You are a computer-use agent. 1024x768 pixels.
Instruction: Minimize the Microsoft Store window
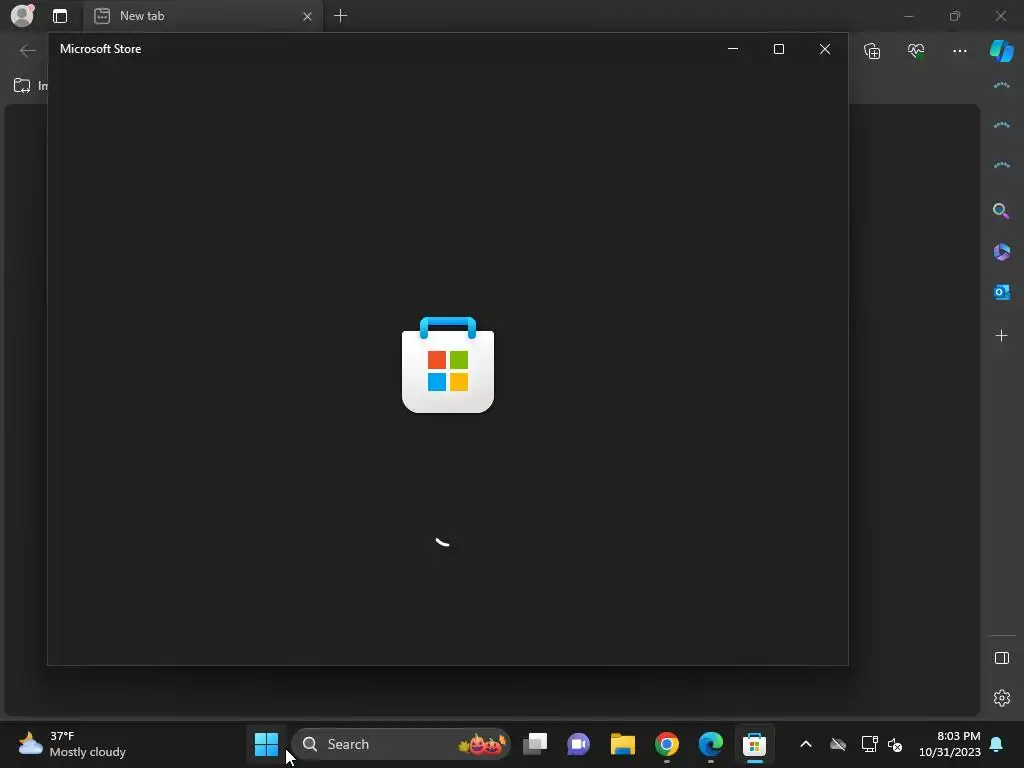tap(733, 49)
